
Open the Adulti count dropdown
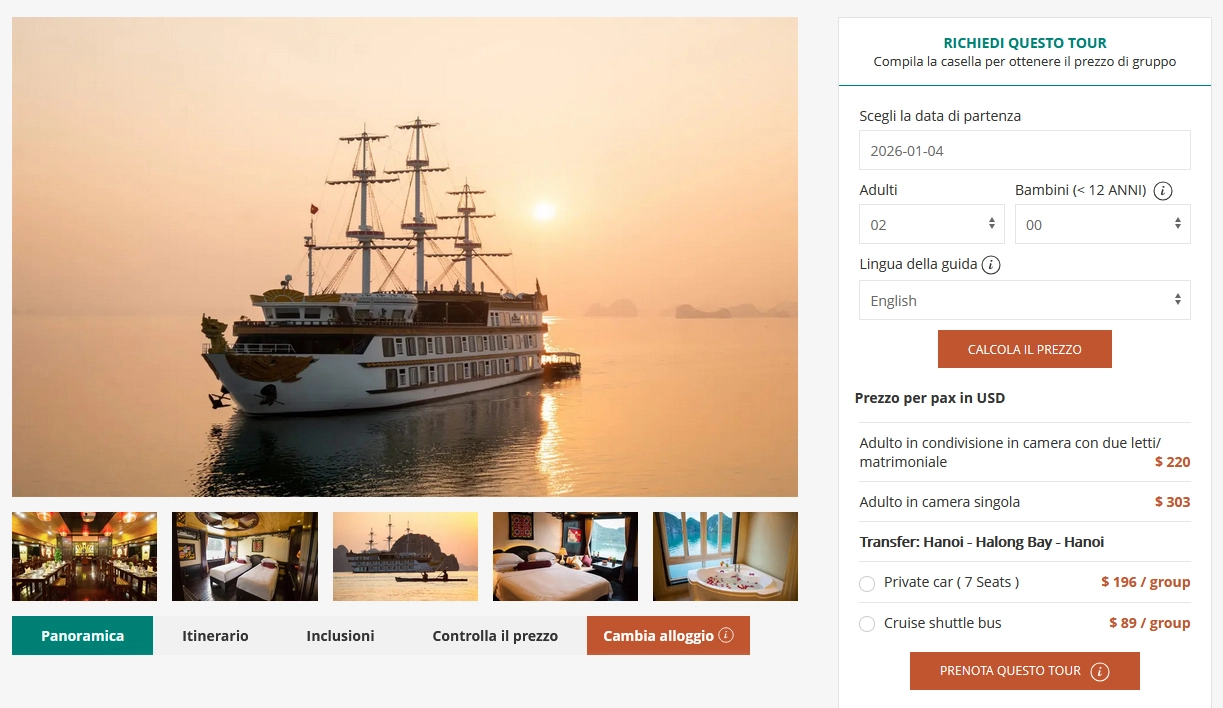[x=932, y=224]
